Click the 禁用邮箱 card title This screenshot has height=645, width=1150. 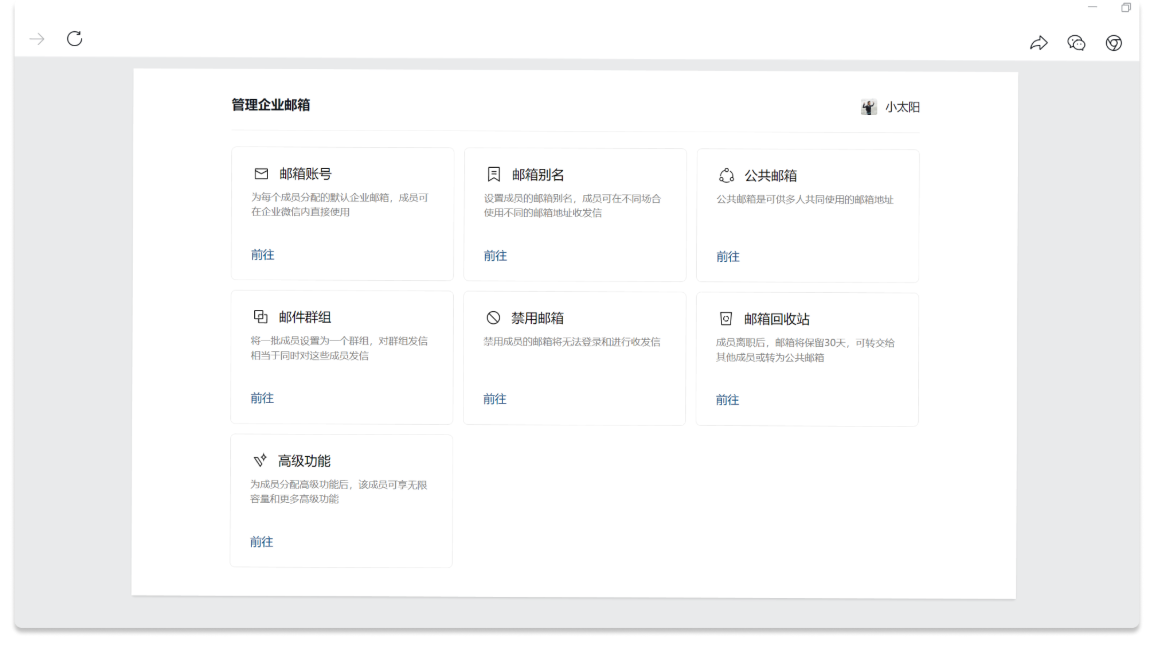537,318
